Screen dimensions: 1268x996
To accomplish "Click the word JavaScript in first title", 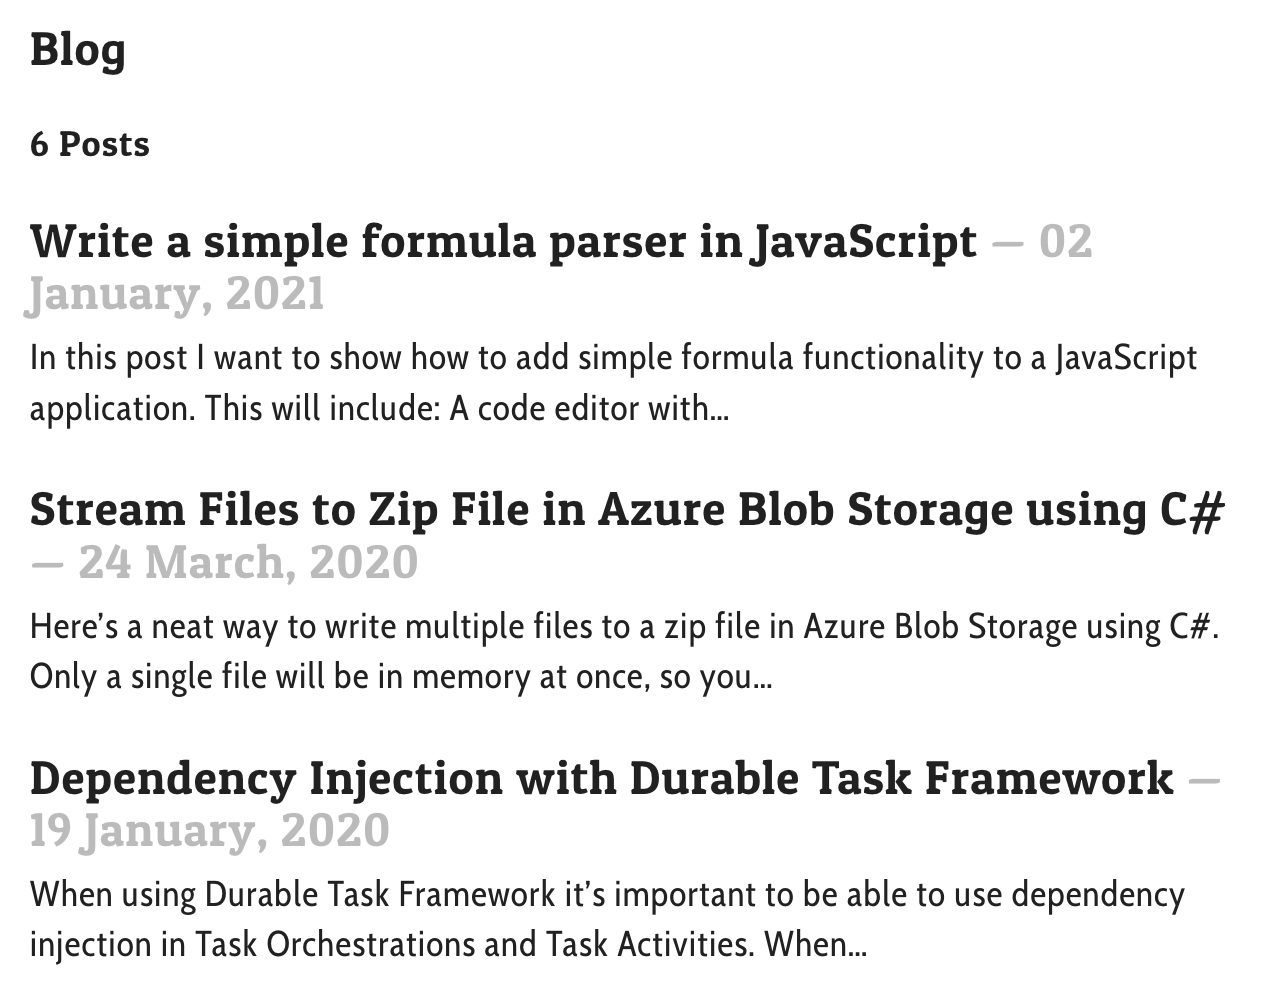I will click(863, 244).
